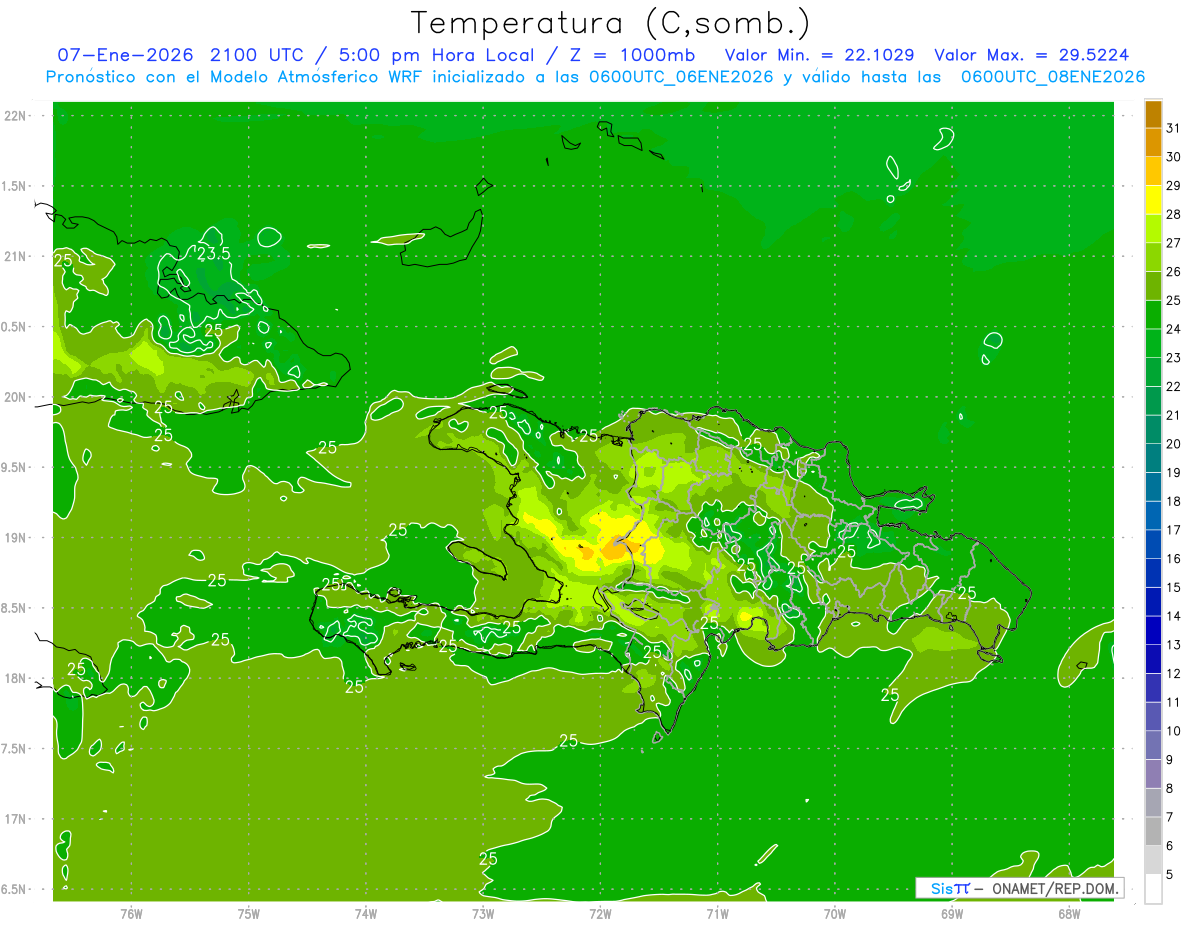Click "Valor Min. = 22.1029" in header
The width and height of the screenshot is (1200, 927).
pyautogui.click(x=820, y=55)
